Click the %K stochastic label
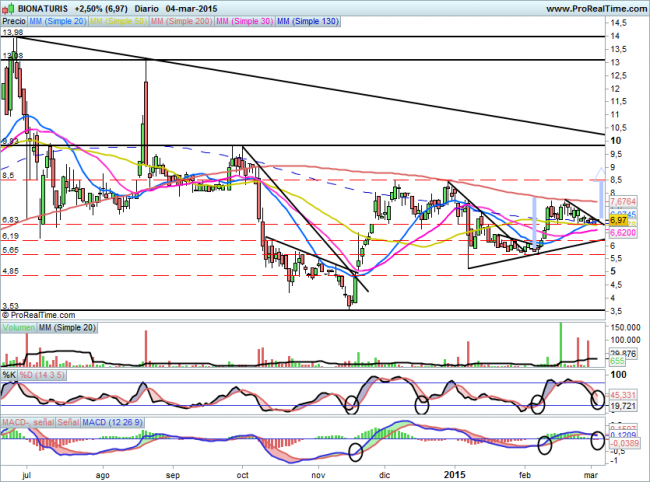Image resolution: width=650 pixels, height=482 pixels. point(8,375)
